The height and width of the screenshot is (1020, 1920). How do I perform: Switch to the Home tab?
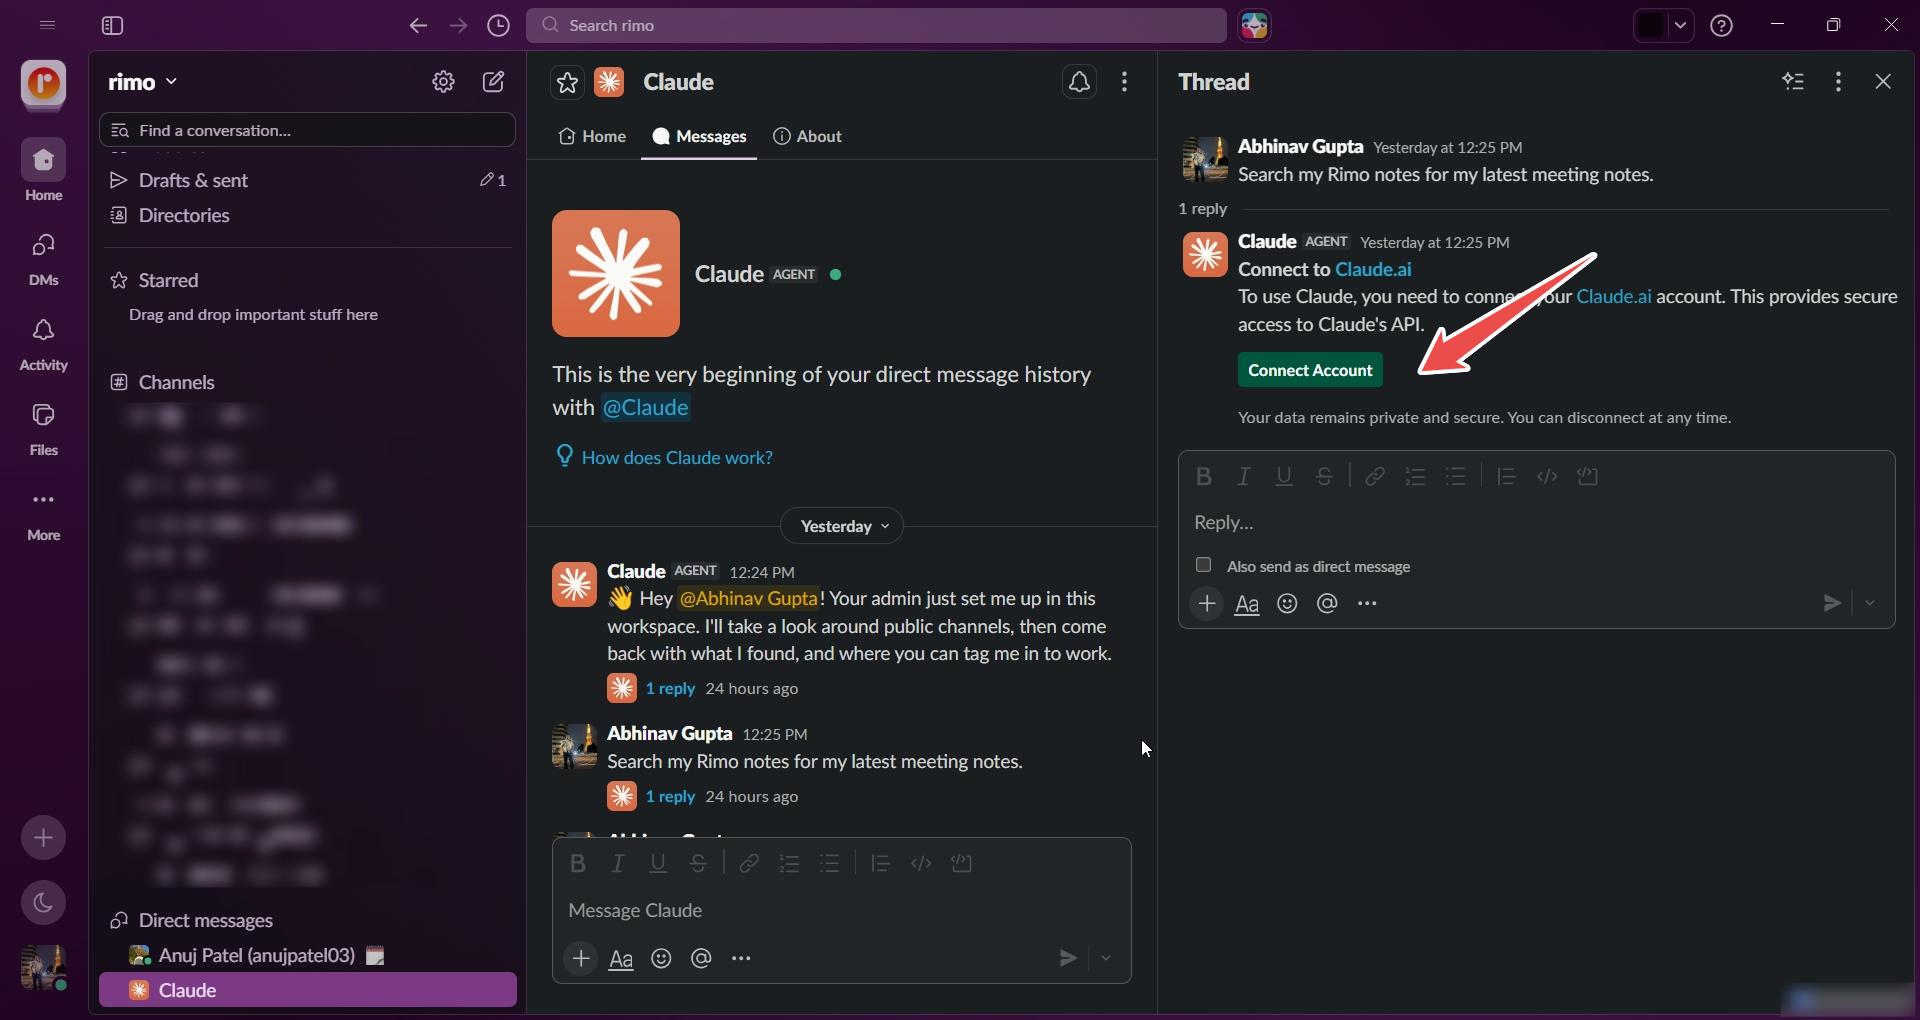tap(592, 136)
